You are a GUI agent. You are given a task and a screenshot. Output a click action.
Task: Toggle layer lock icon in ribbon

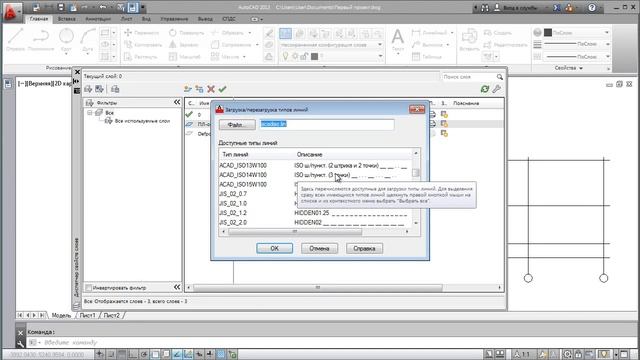[x=304, y=57]
